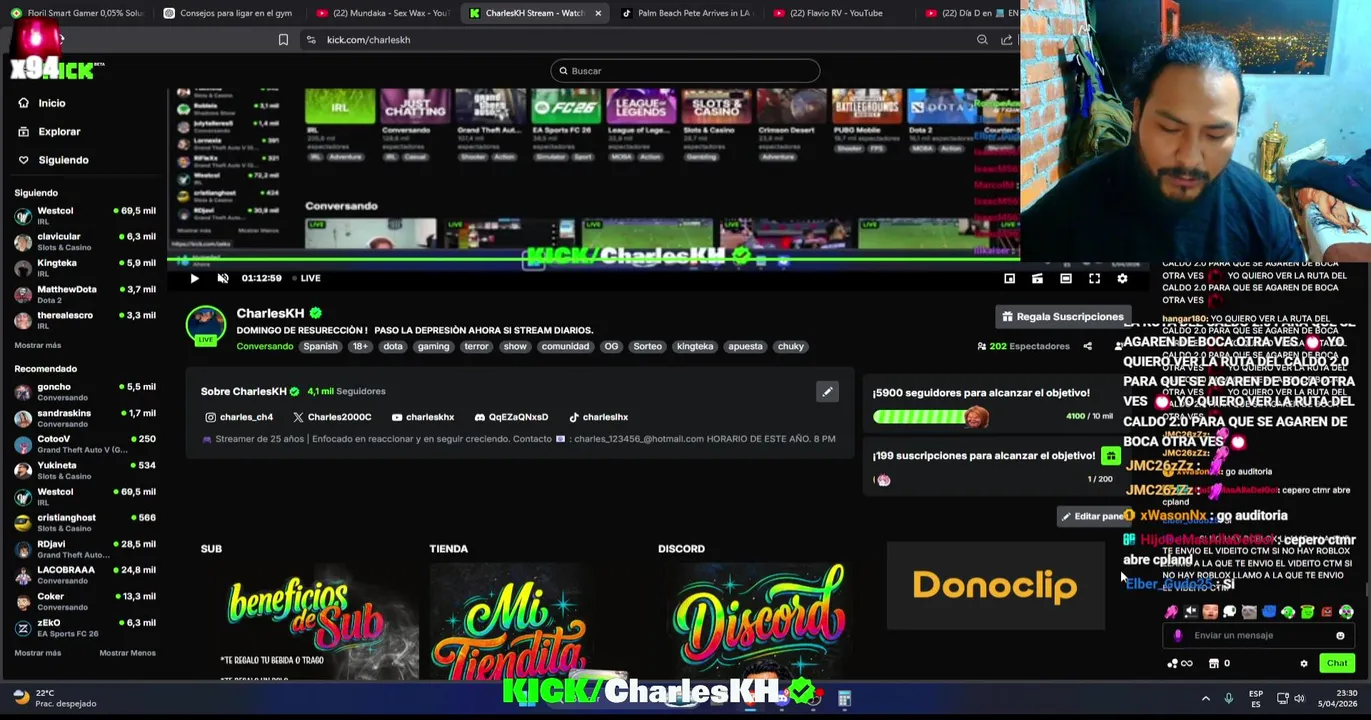The image size is (1371, 720).
Task: Click the Donoclip panel image
Action: tap(995, 586)
